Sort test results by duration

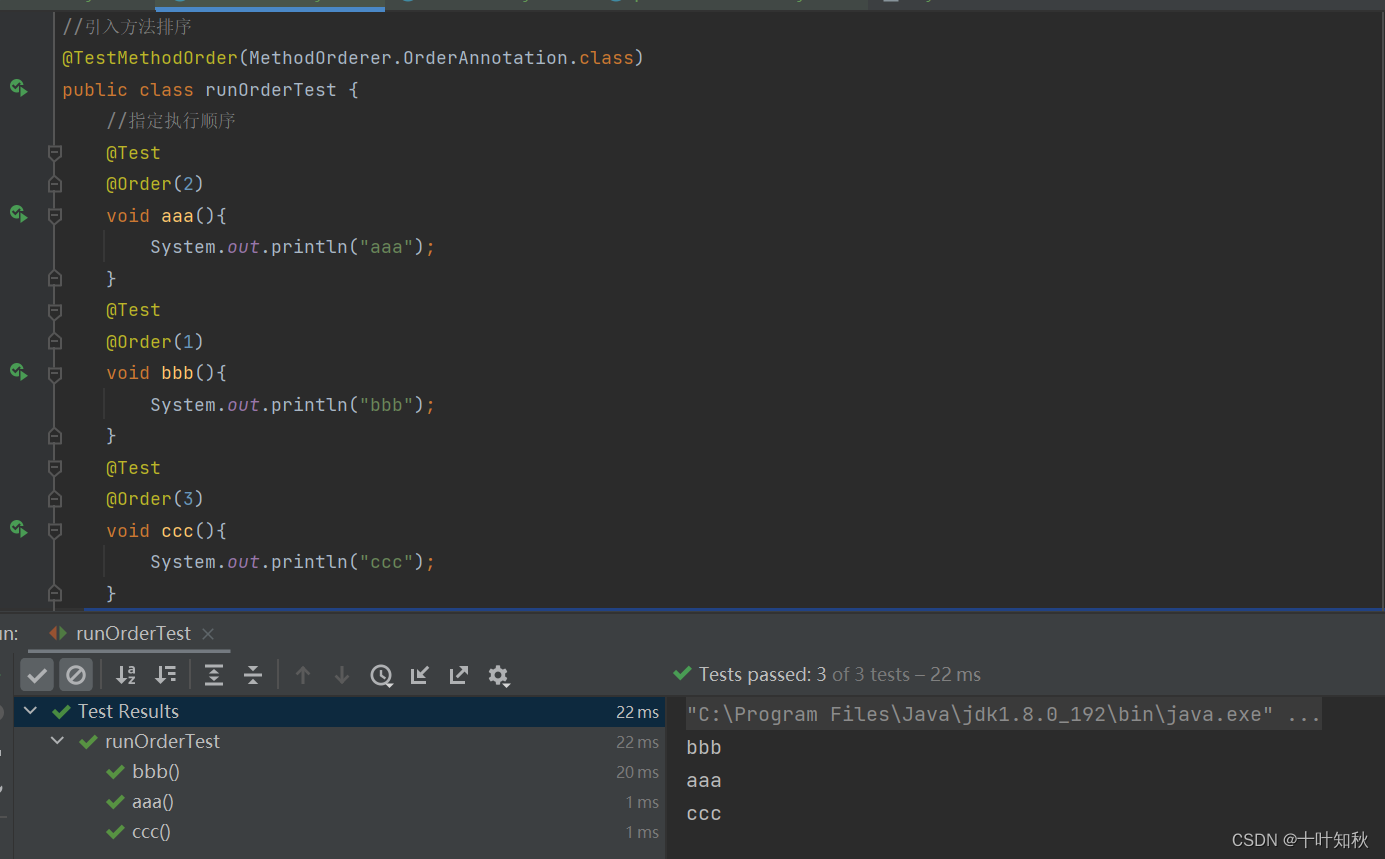pos(166,675)
